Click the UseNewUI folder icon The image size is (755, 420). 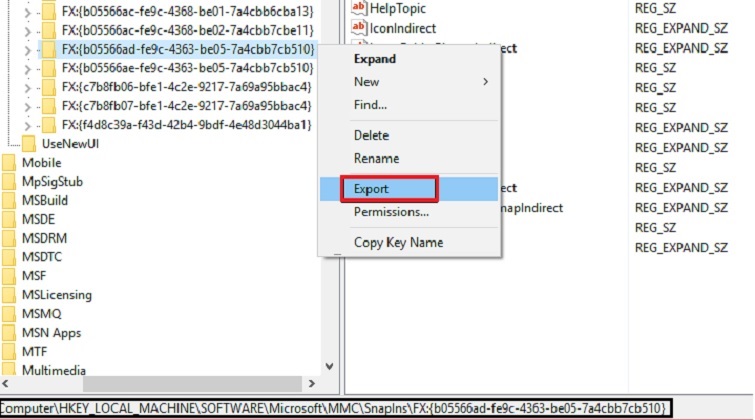(x=29, y=144)
